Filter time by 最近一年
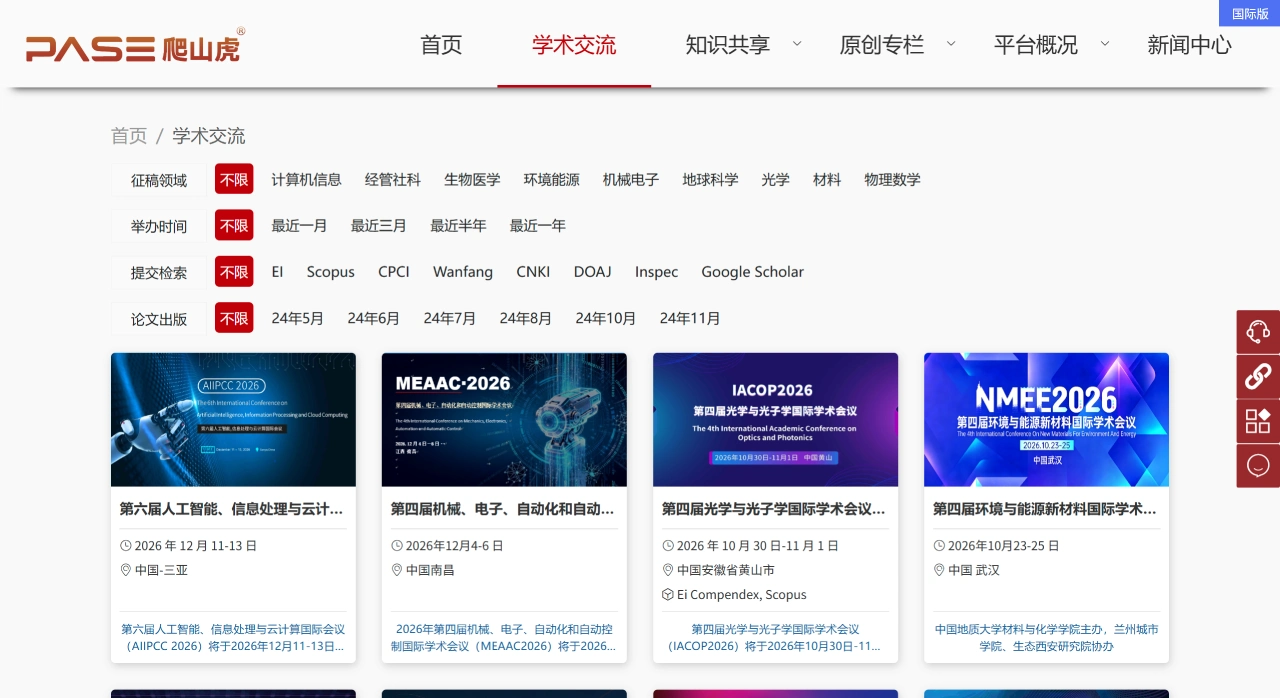This screenshot has width=1280, height=698. pyautogui.click(x=538, y=226)
